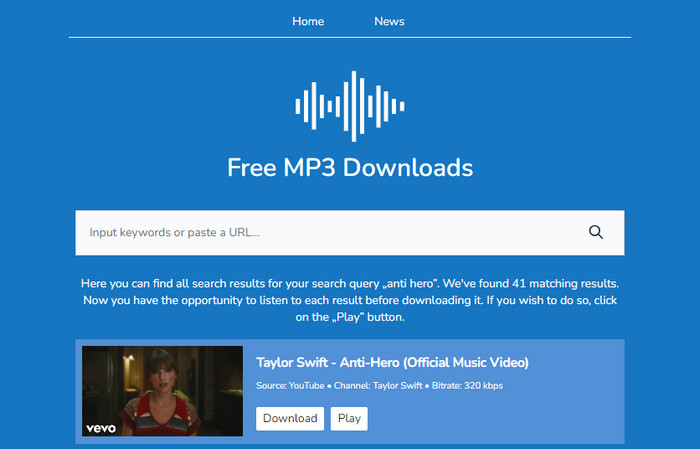Click the text 'We've found 41 matching results'
Image resolution: width=700 pixels, height=449 pixels.
tap(531, 283)
